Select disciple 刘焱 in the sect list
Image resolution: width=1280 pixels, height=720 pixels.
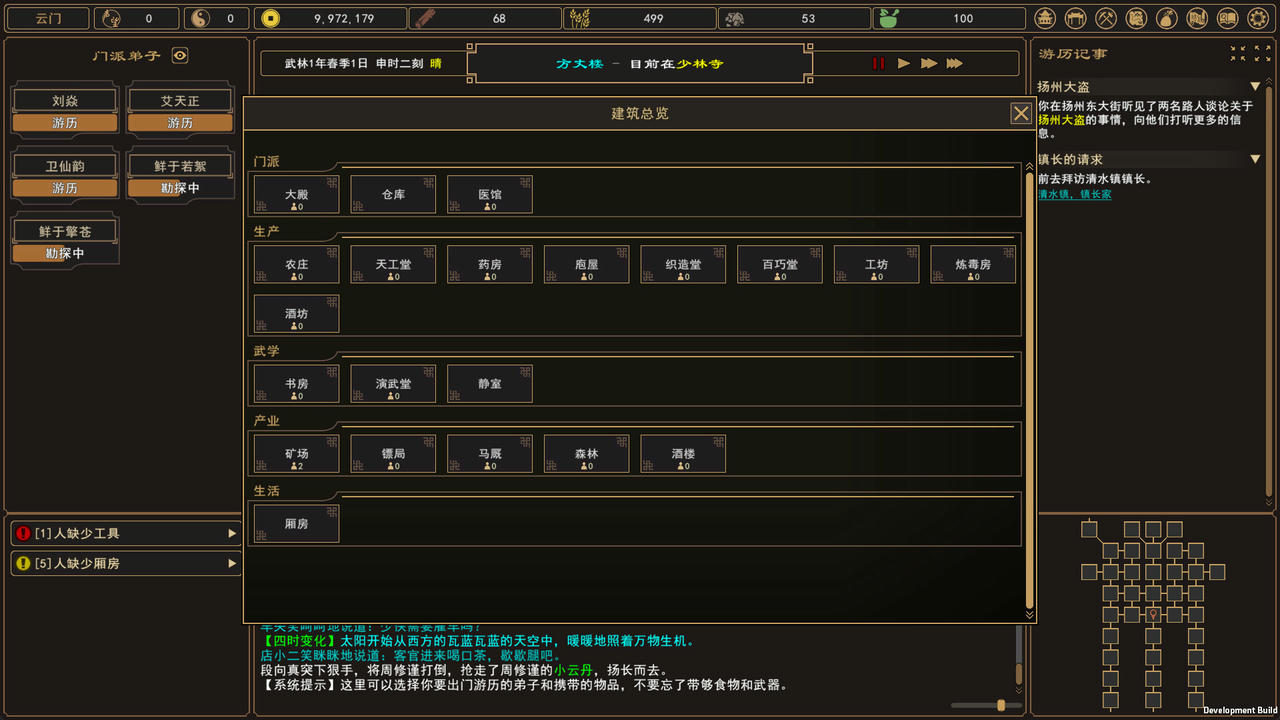[x=65, y=101]
